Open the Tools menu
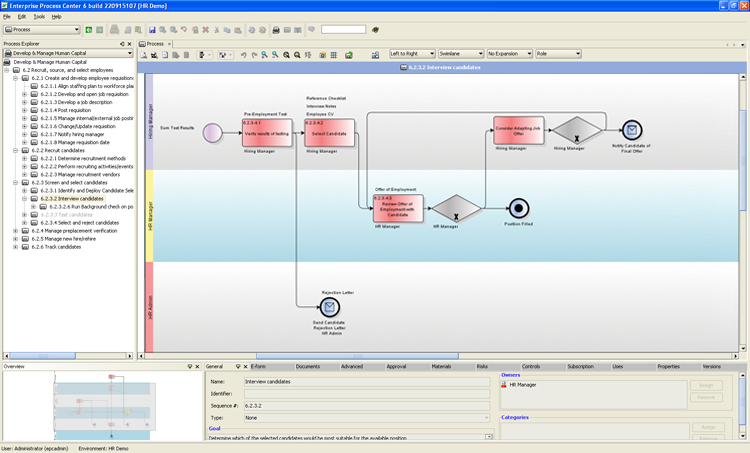750x453 pixels. [x=38, y=17]
